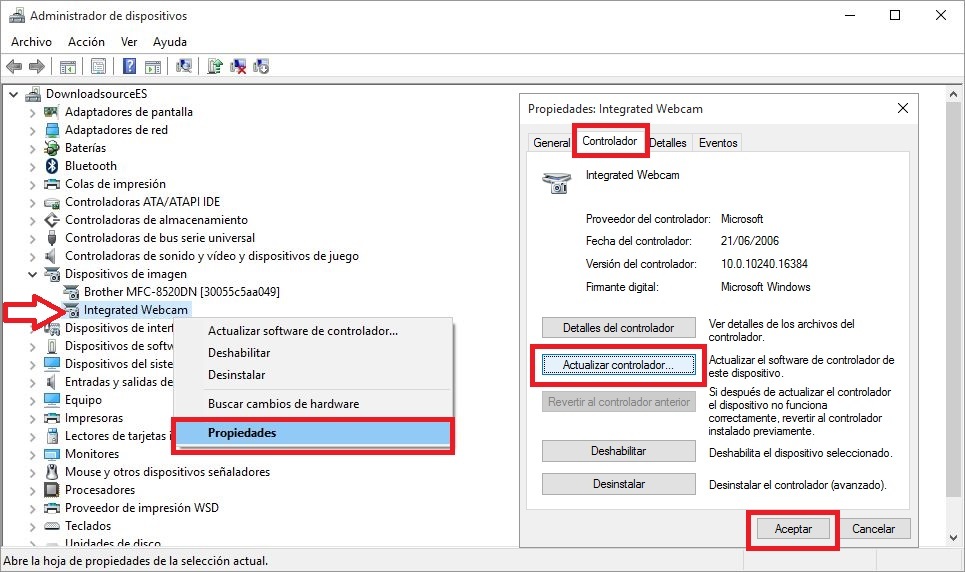Click the Controladoras de almacenamiento icon
965x572 pixels.
52,220
